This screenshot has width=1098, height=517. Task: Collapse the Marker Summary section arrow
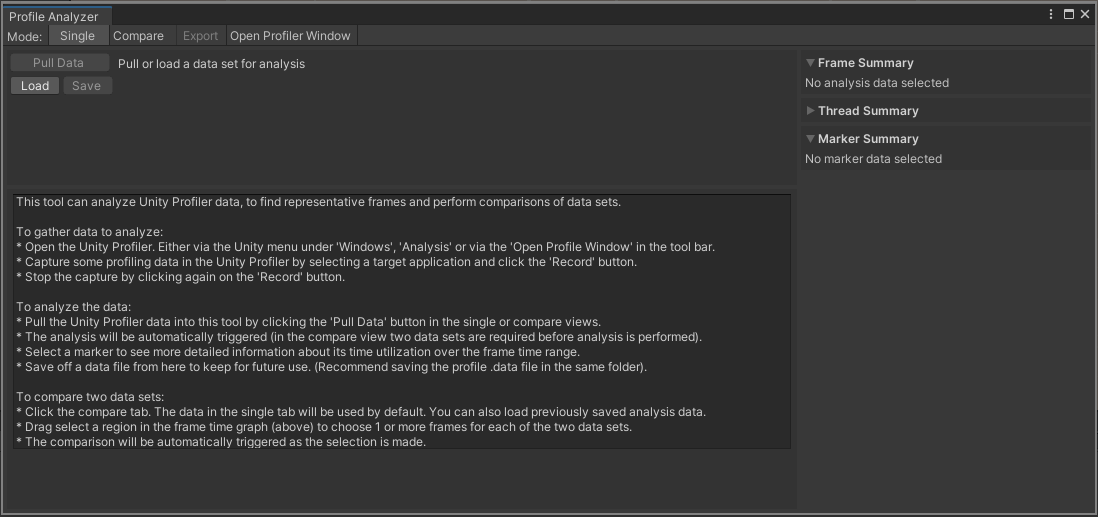(x=811, y=139)
